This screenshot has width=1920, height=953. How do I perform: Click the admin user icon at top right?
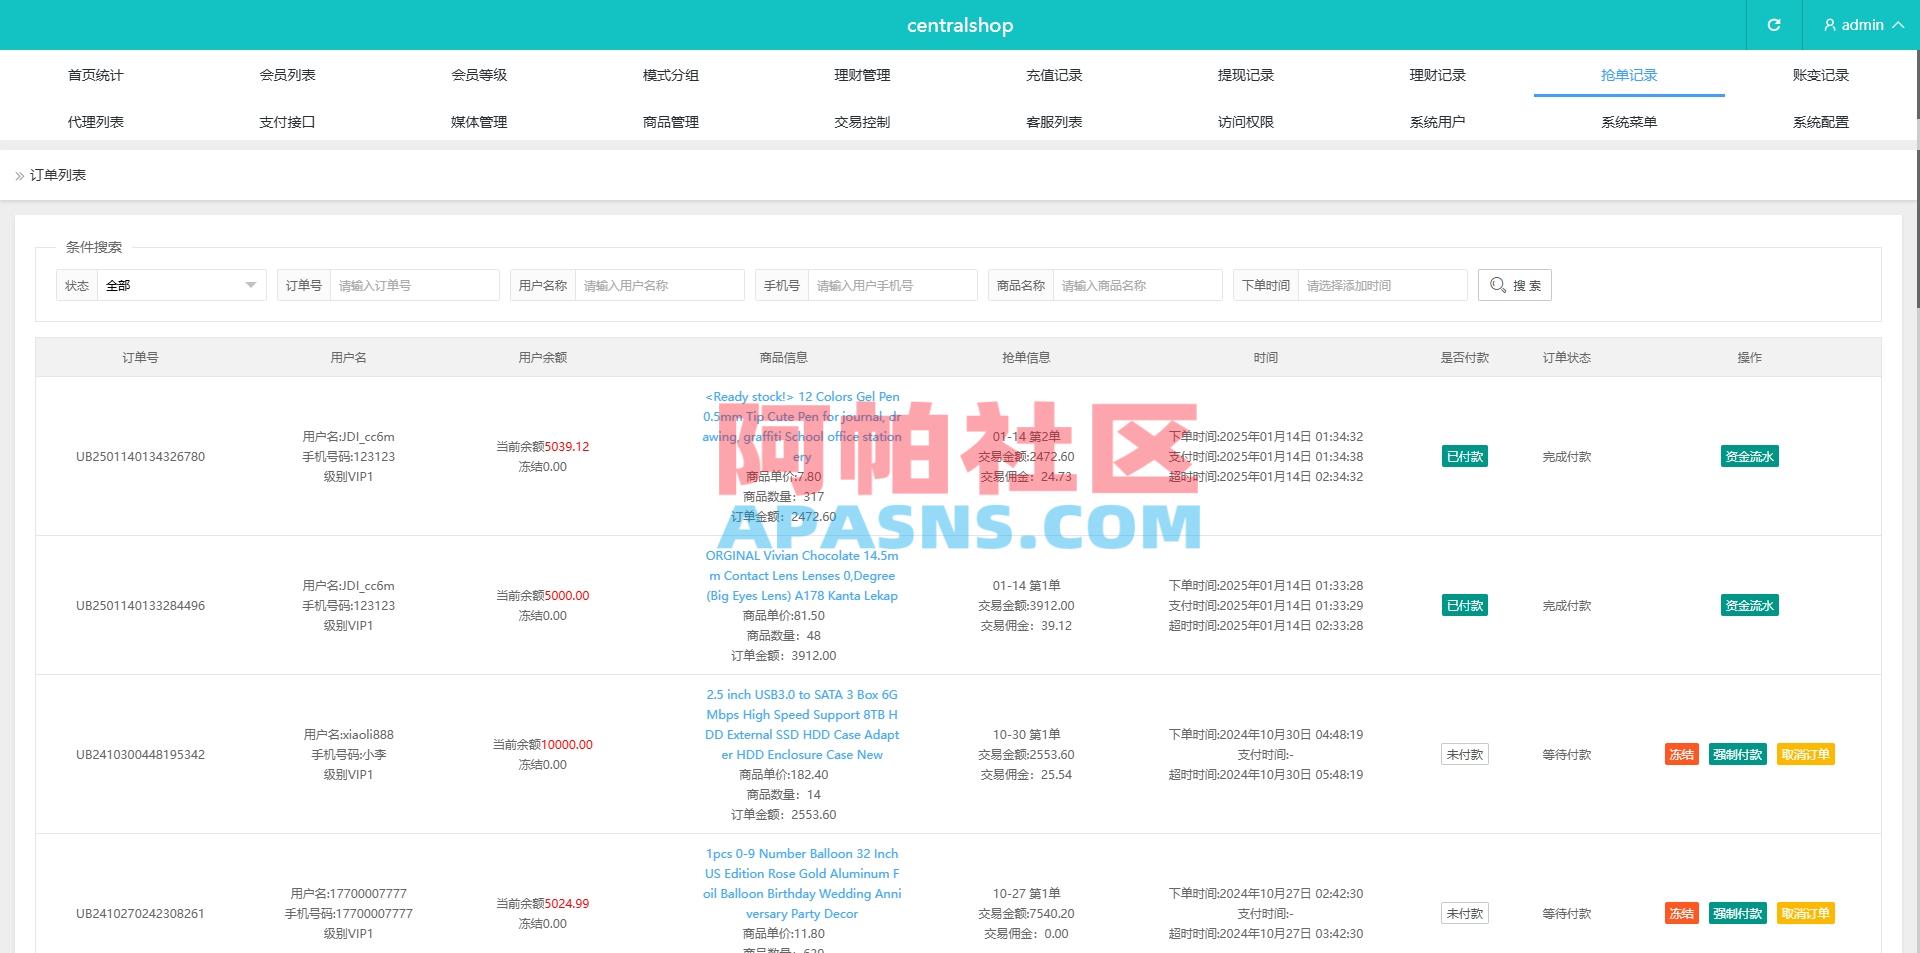click(x=1830, y=25)
